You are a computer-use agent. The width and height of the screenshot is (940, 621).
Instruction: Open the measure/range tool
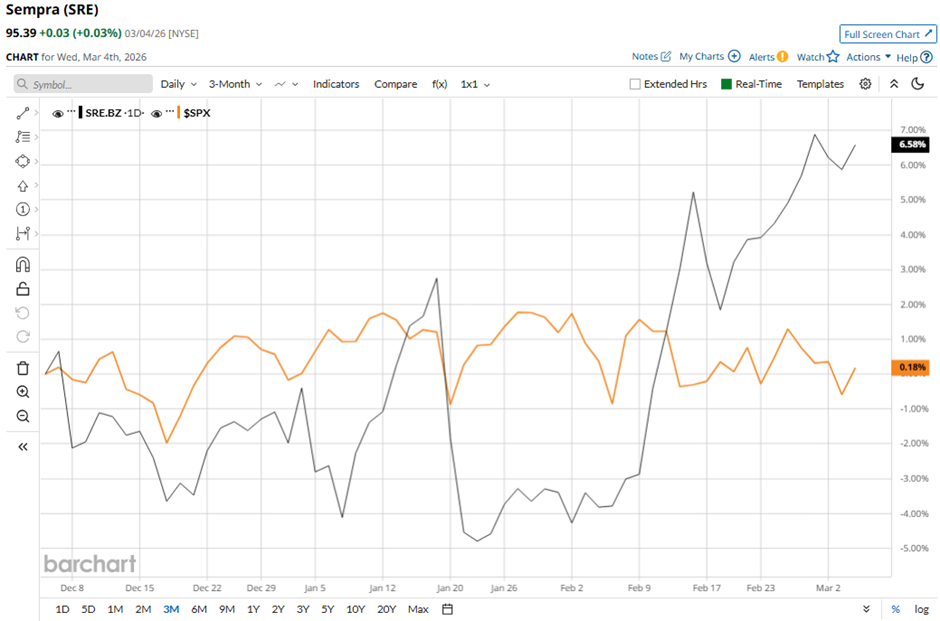[23, 233]
